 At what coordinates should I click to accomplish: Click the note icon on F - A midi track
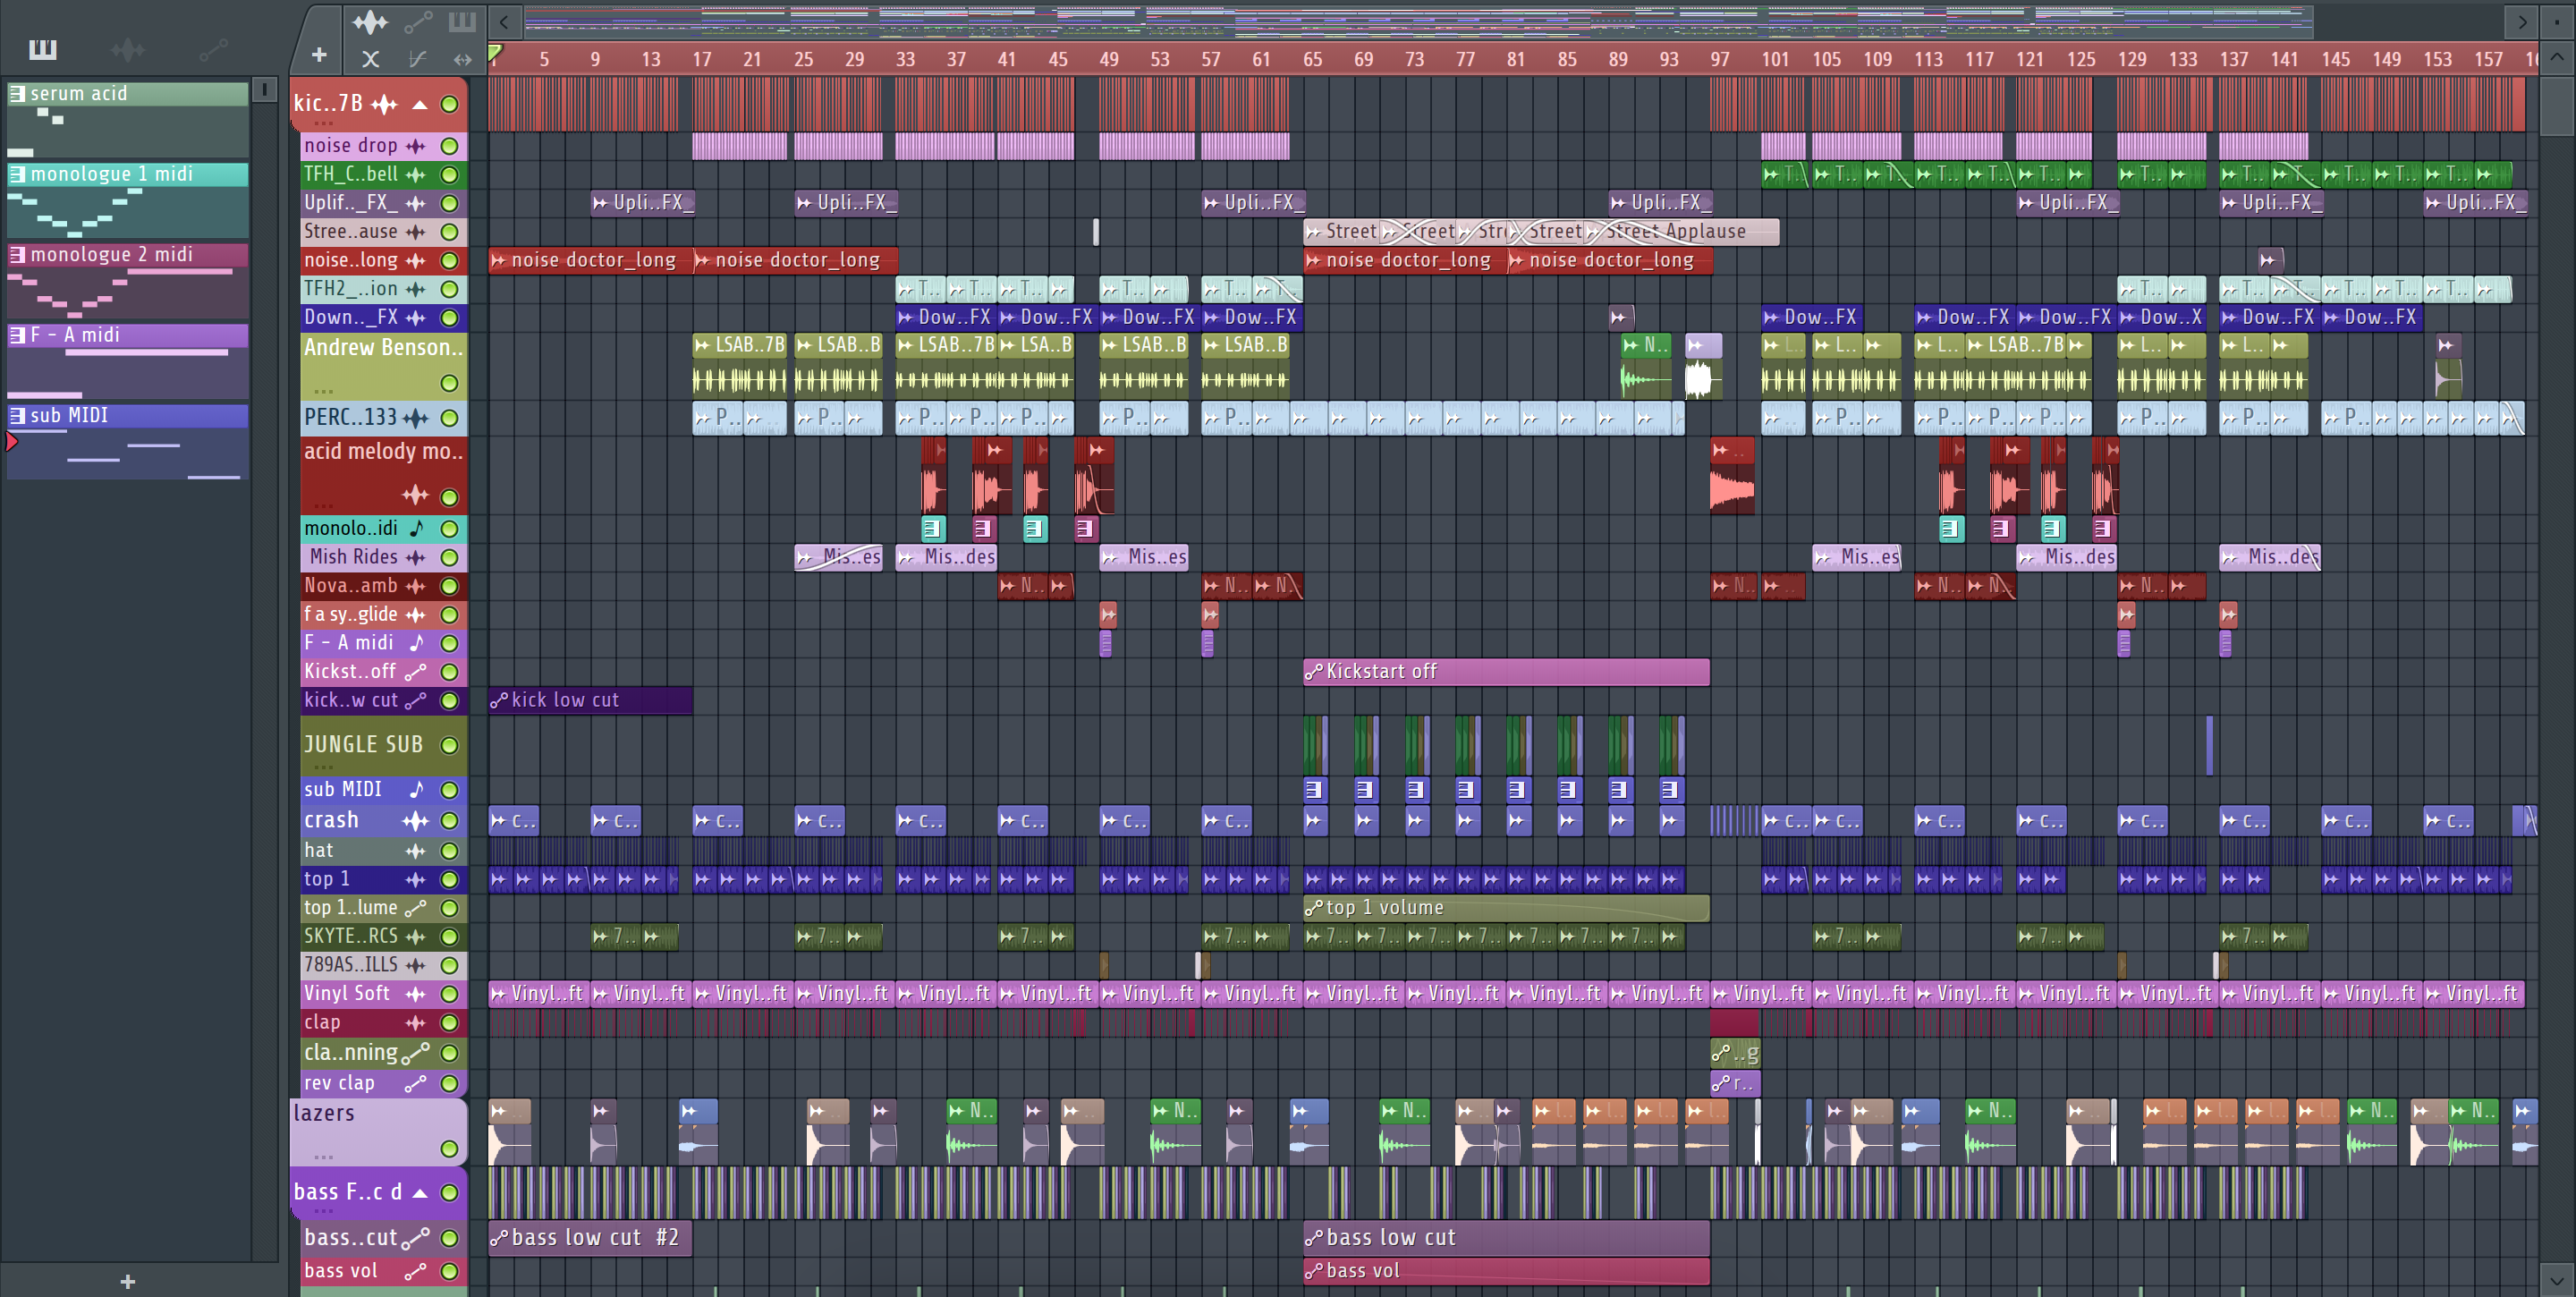click(416, 643)
